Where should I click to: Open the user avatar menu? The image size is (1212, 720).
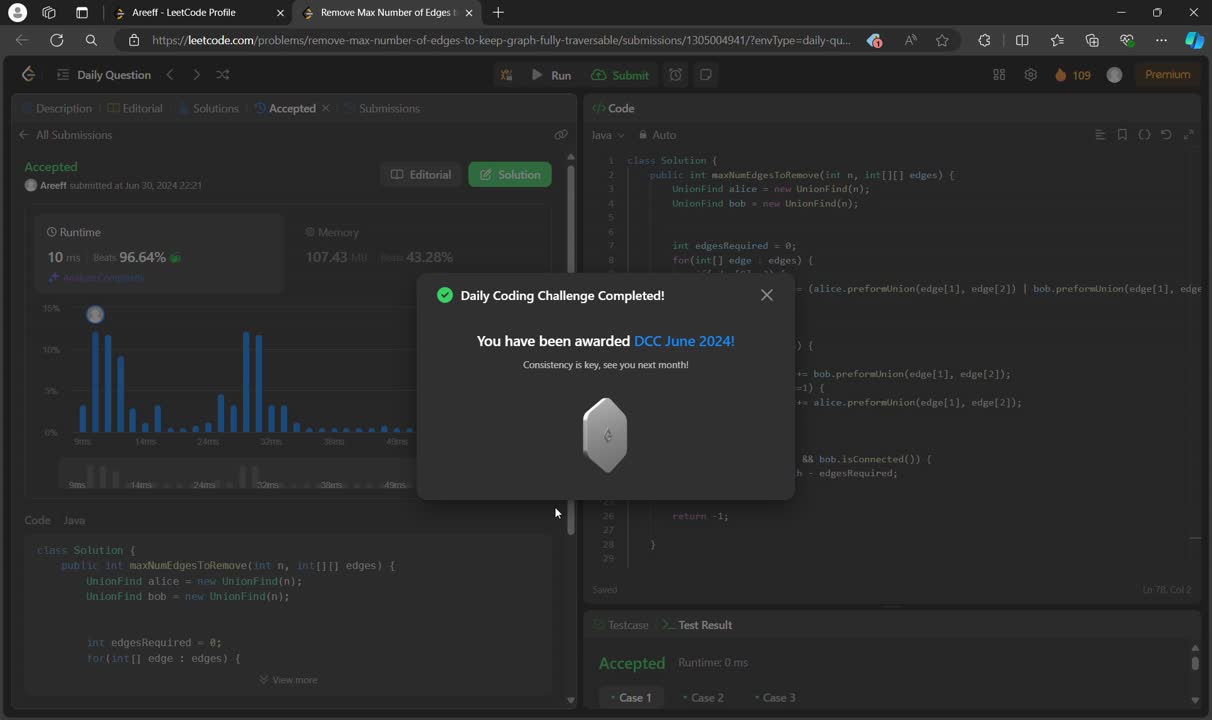coord(1114,75)
